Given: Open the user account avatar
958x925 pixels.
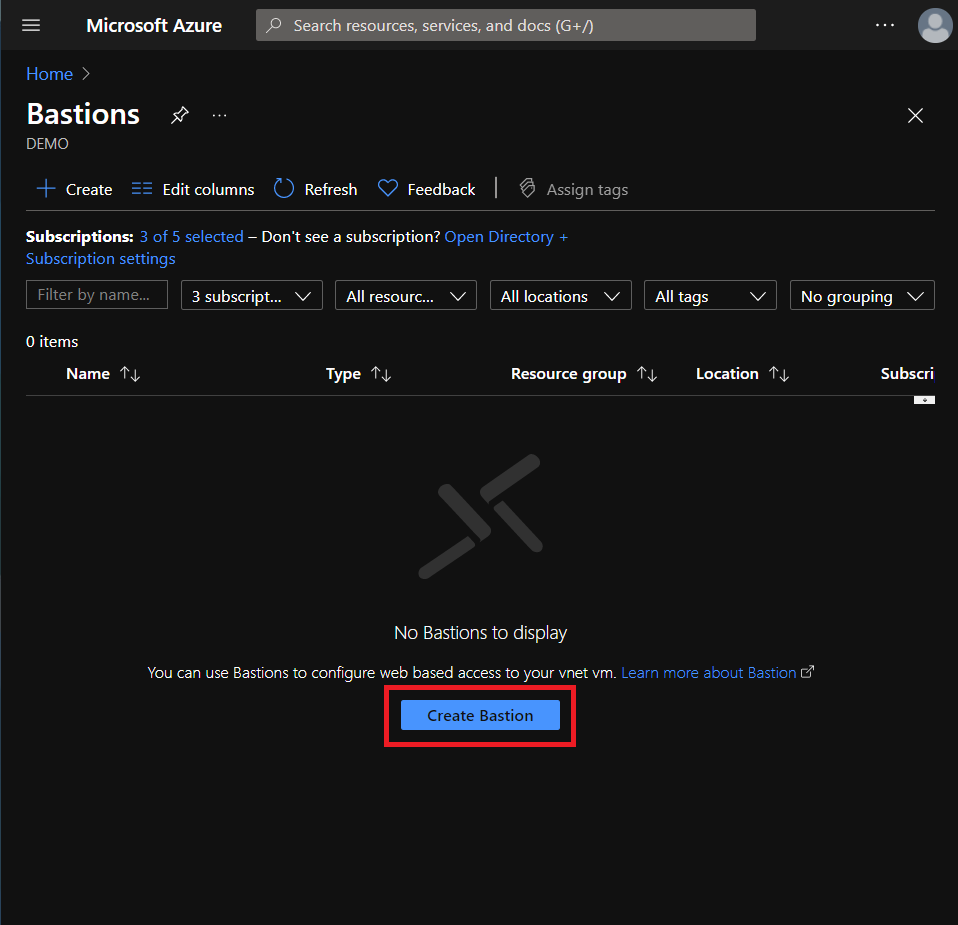Looking at the screenshot, I should click(x=934, y=26).
